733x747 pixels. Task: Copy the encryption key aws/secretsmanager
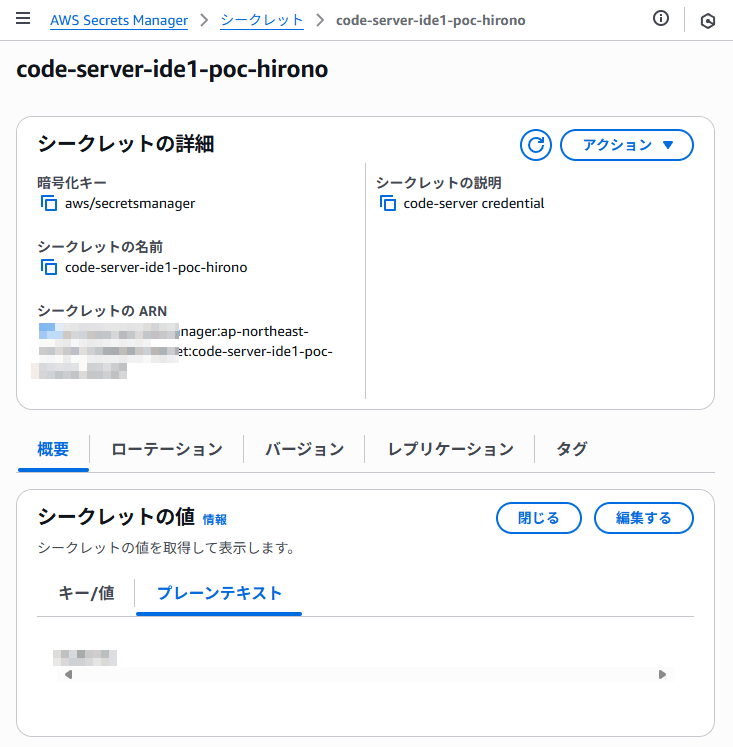tap(49, 203)
